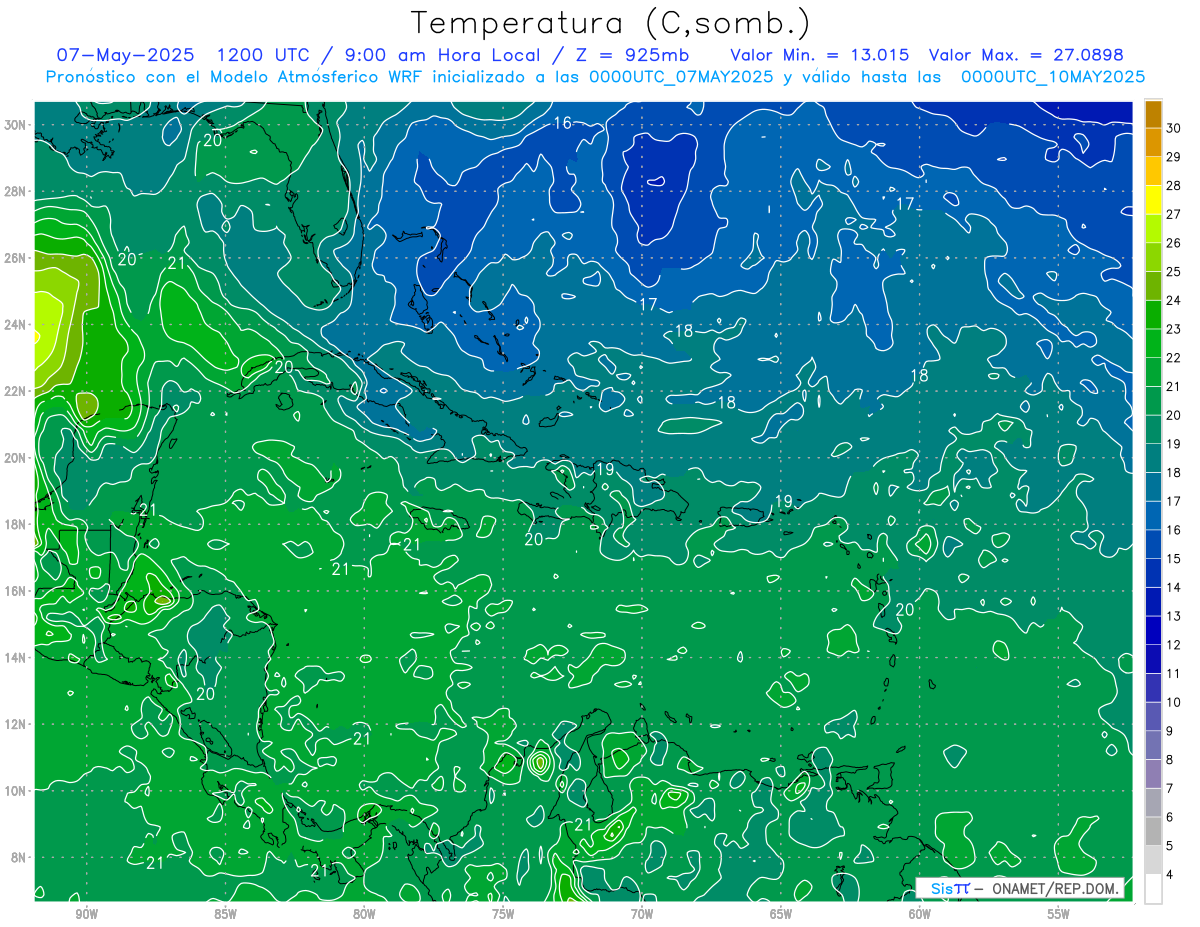This screenshot has height=927, width=1200.
Task: Pick the orange color bar segment between 29 and 30
Action: (x=1154, y=142)
